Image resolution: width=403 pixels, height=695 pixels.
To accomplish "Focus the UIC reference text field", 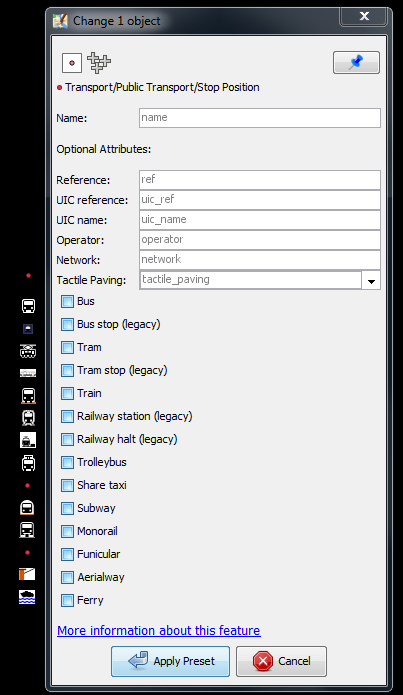I will click(260, 200).
